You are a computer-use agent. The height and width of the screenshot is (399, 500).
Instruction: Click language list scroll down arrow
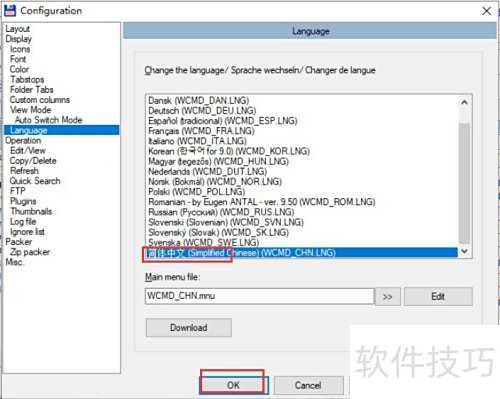tap(464, 251)
